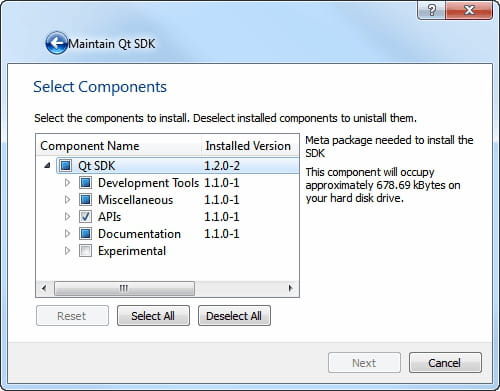Screen dimensions: 500x391
Task: Close the Maintain Qt SDK dialog
Action: pyautogui.click(x=469, y=10)
